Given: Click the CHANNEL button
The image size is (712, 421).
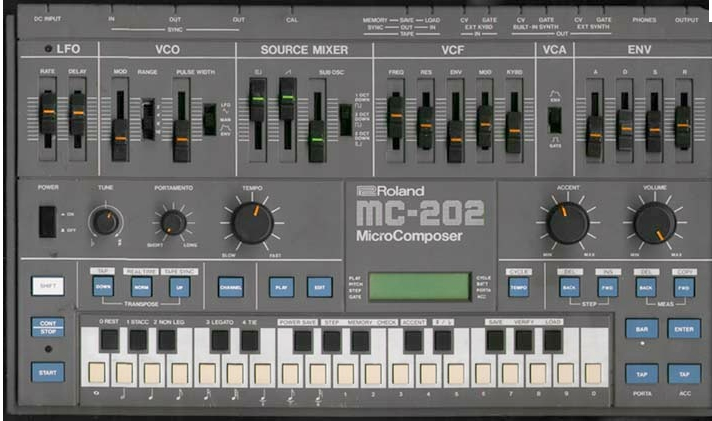Looking at the screenshot, I should pyautogui.click(x=231, y=287).
